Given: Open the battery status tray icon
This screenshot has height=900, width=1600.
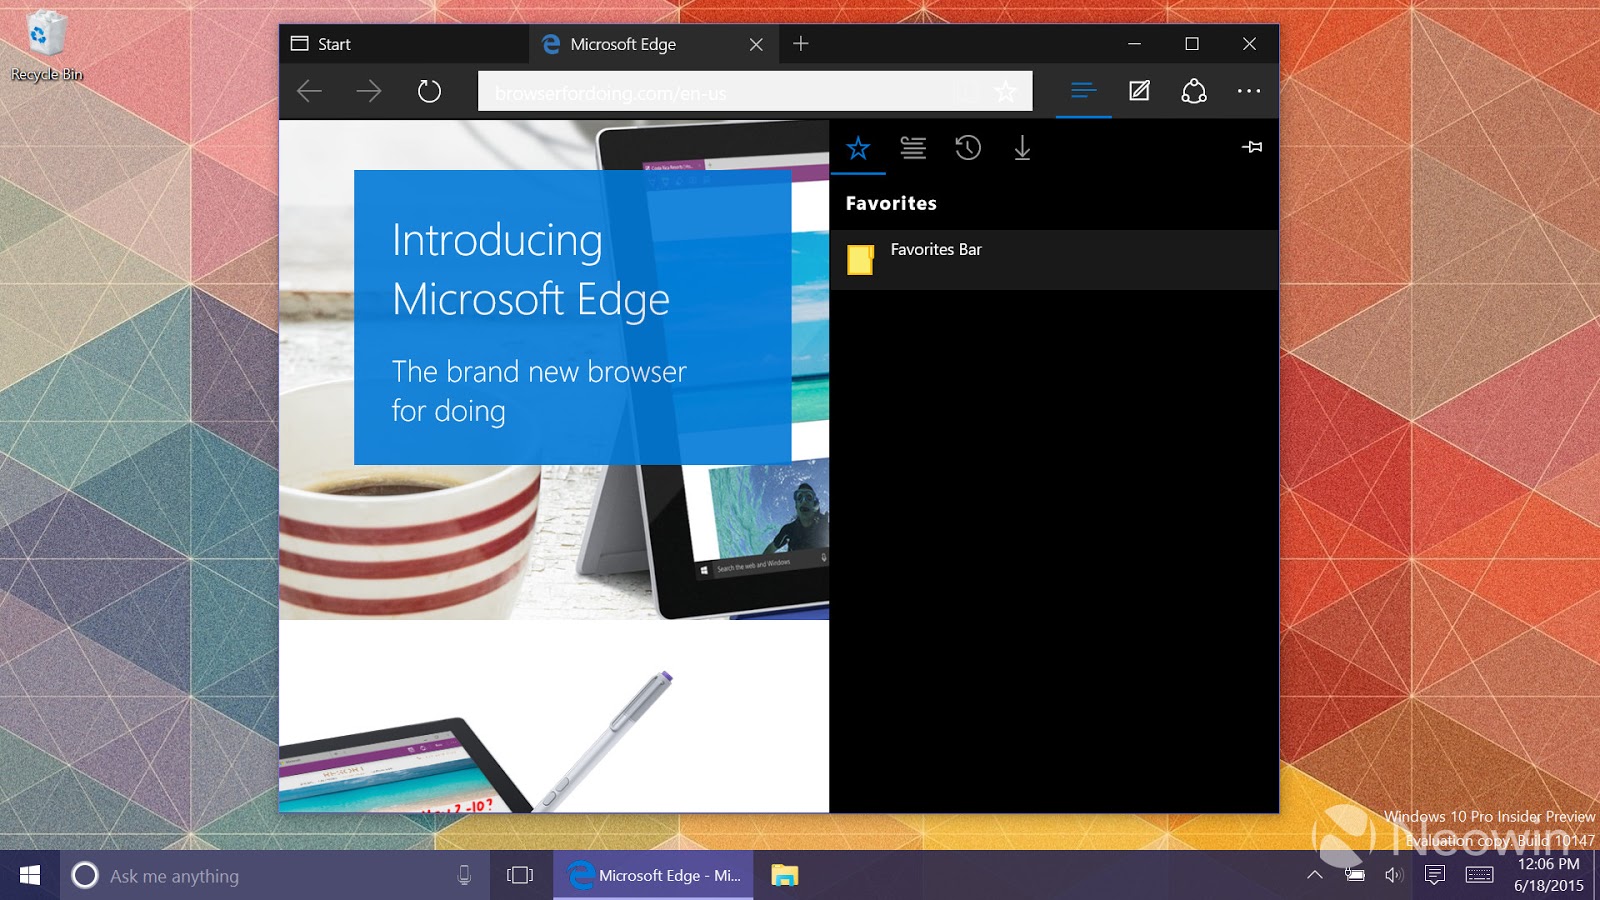Looking at the screenshot, I should 1354,876.
